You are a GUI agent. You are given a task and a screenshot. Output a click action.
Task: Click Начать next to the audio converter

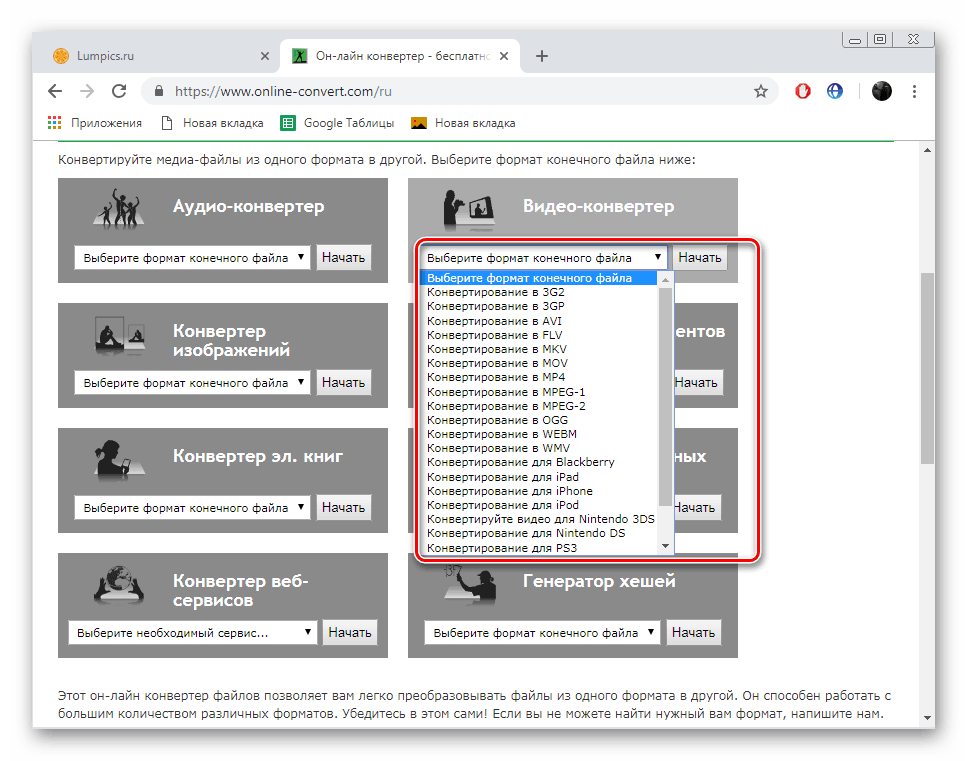(343, 257)
